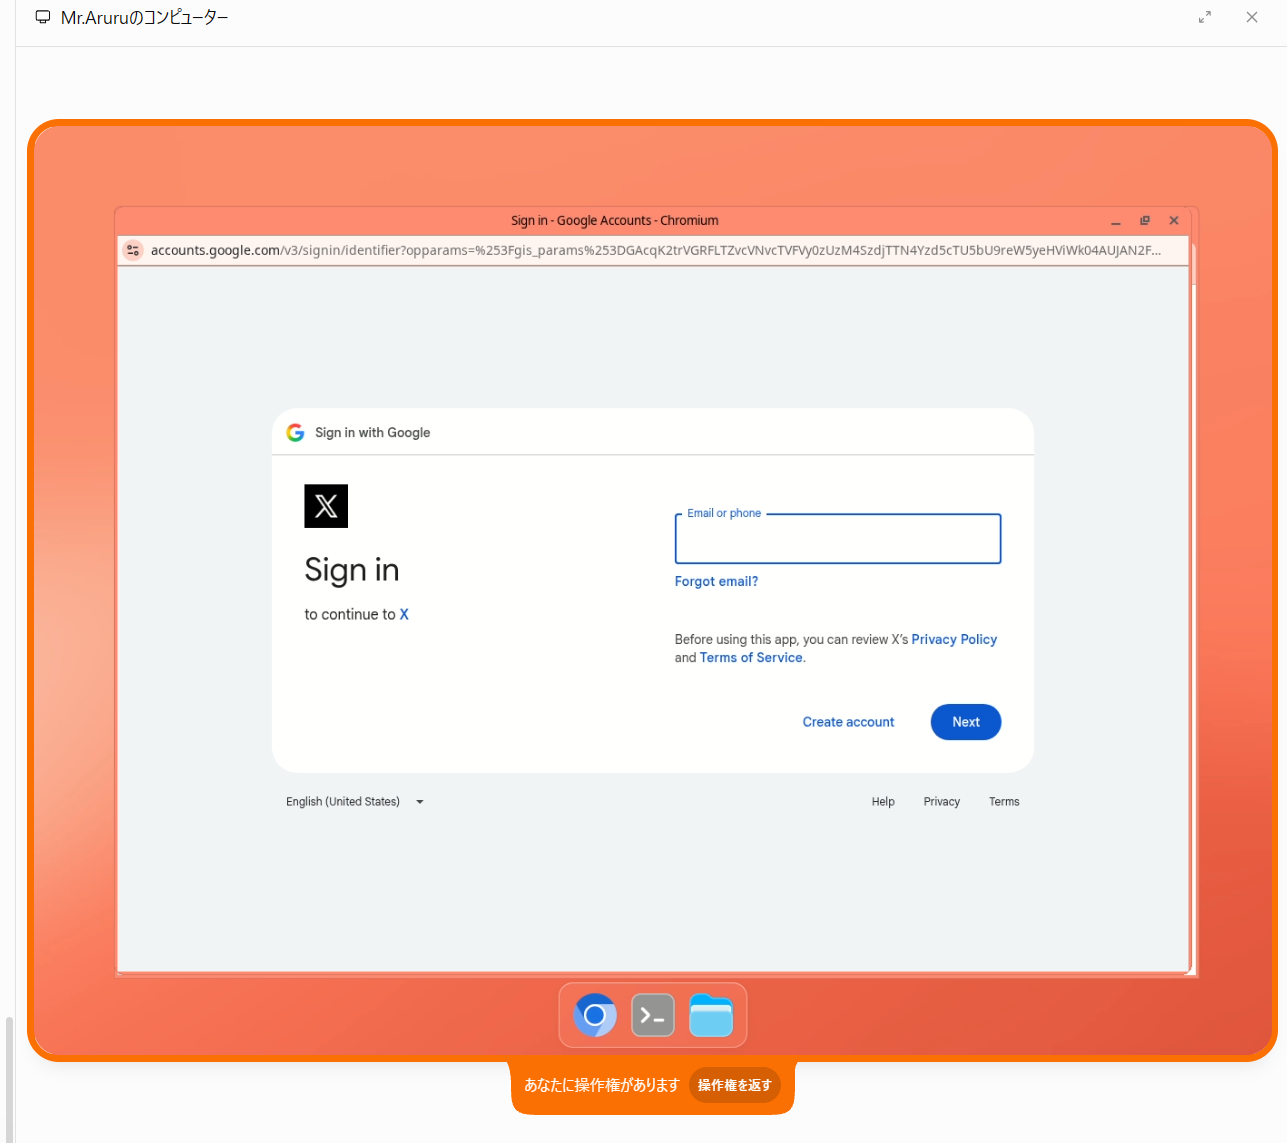
Task: Open X's Privacy Policy link
Action: coord(954,639)
